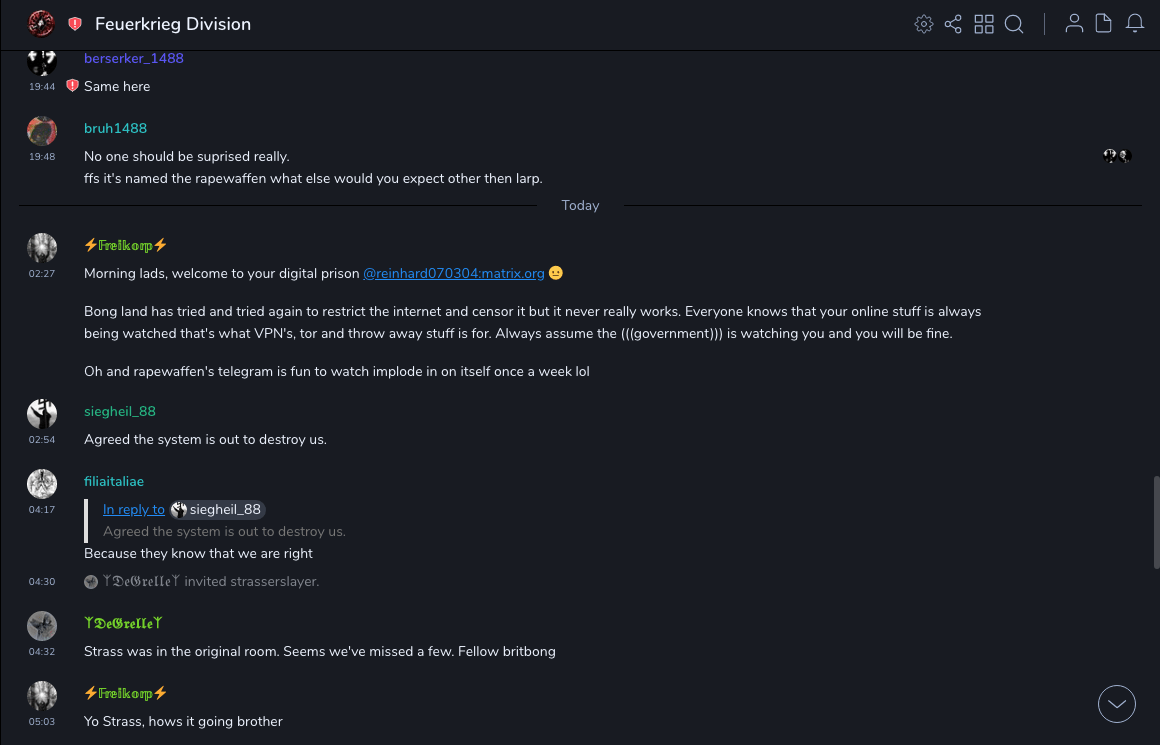The image size is (1160, 745).
Task: Expand read receipt avatars on 19:48 message
Action: pyautogui.click(x=1116, y=156)
